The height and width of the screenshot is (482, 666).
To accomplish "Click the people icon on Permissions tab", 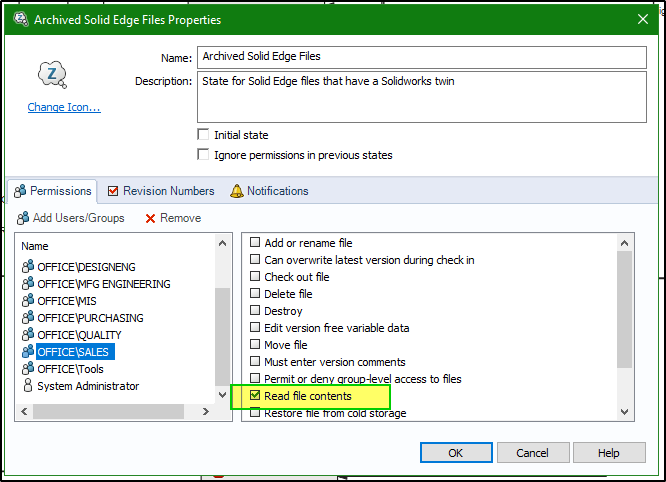I will pyautogui.click(x=20, y=191).
